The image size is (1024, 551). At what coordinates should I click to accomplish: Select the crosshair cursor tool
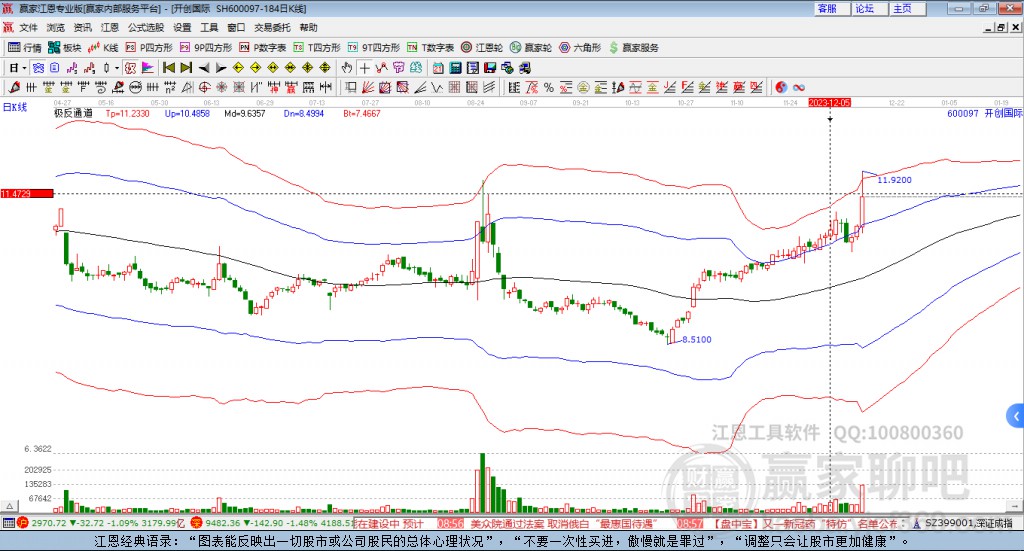point(366,68)
